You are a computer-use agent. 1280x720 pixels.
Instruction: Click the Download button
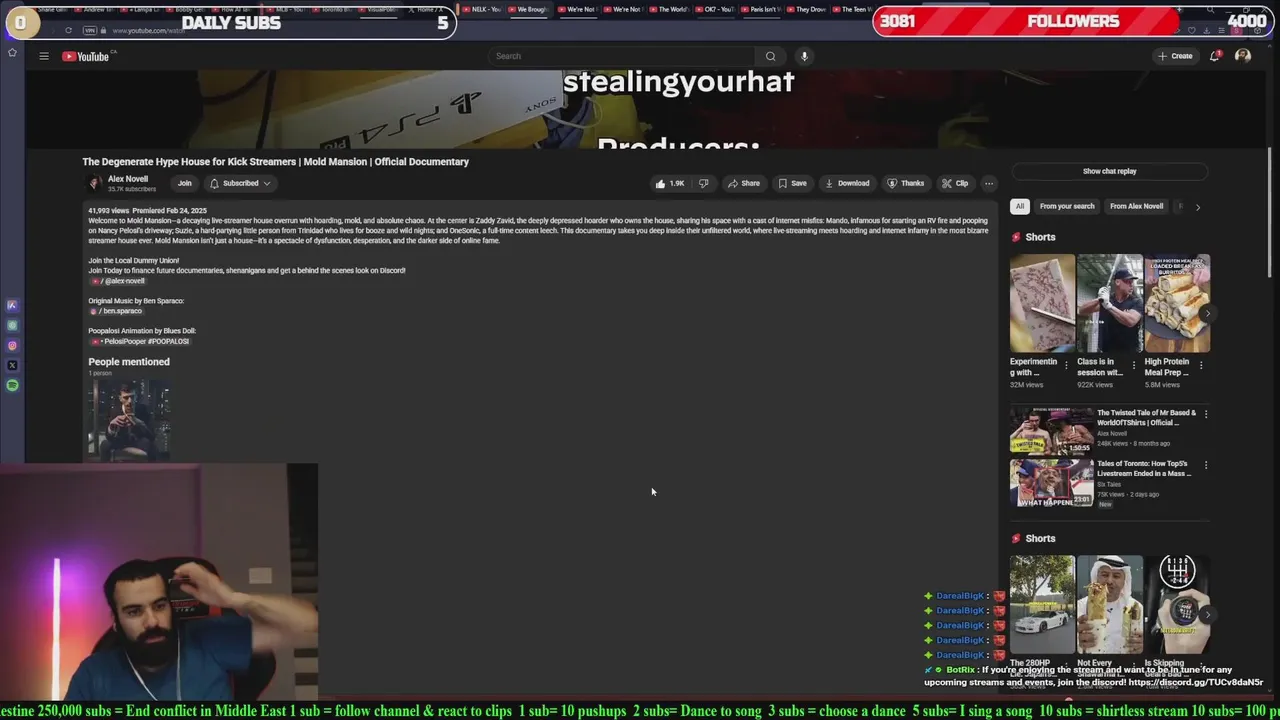tap(847, 183)
